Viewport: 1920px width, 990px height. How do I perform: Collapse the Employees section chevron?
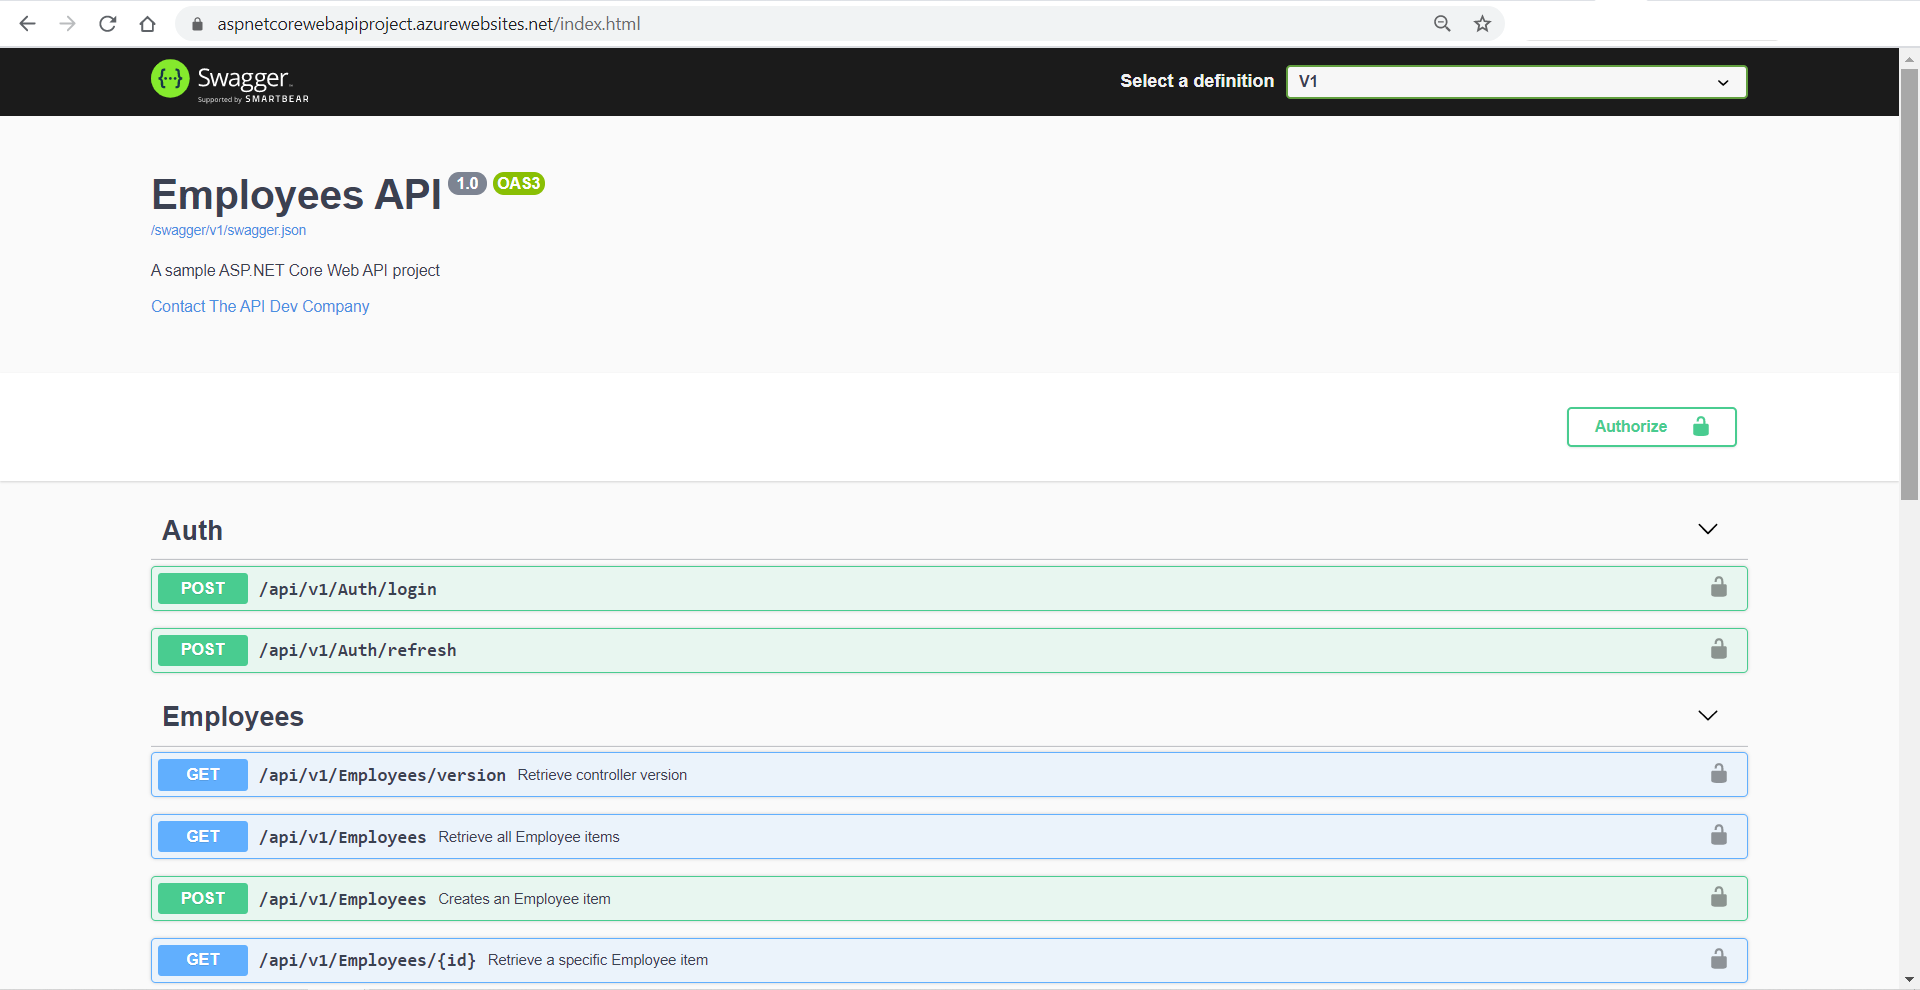[1708, 715]
